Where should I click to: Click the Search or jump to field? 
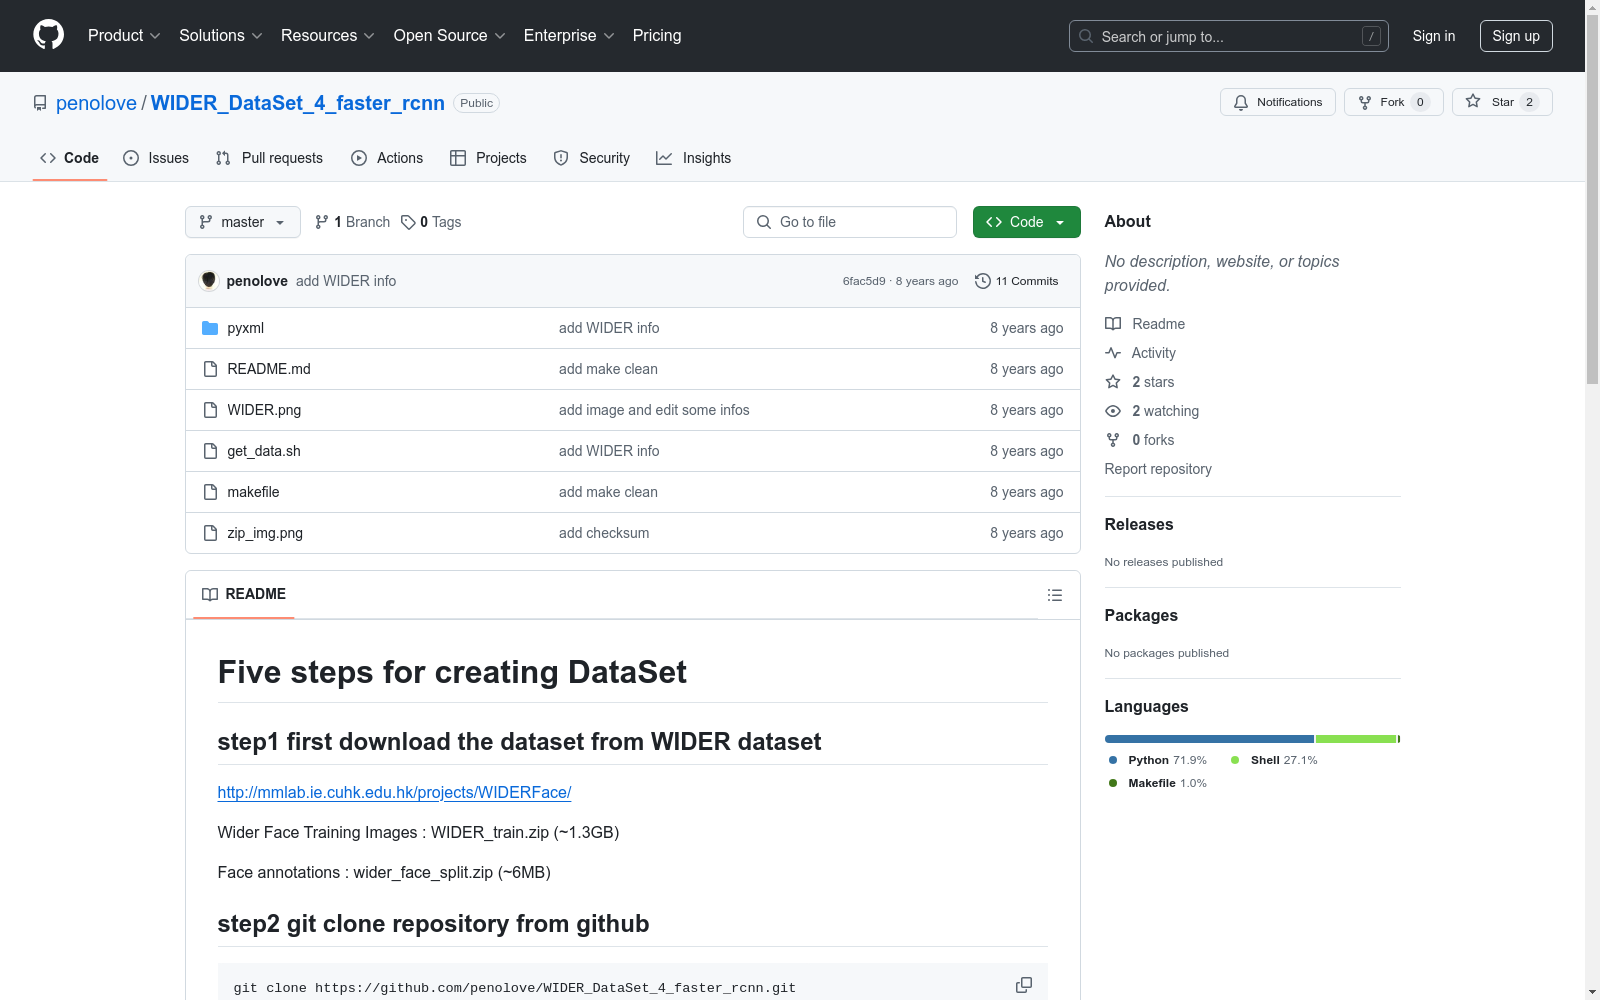pos(1229,36)
